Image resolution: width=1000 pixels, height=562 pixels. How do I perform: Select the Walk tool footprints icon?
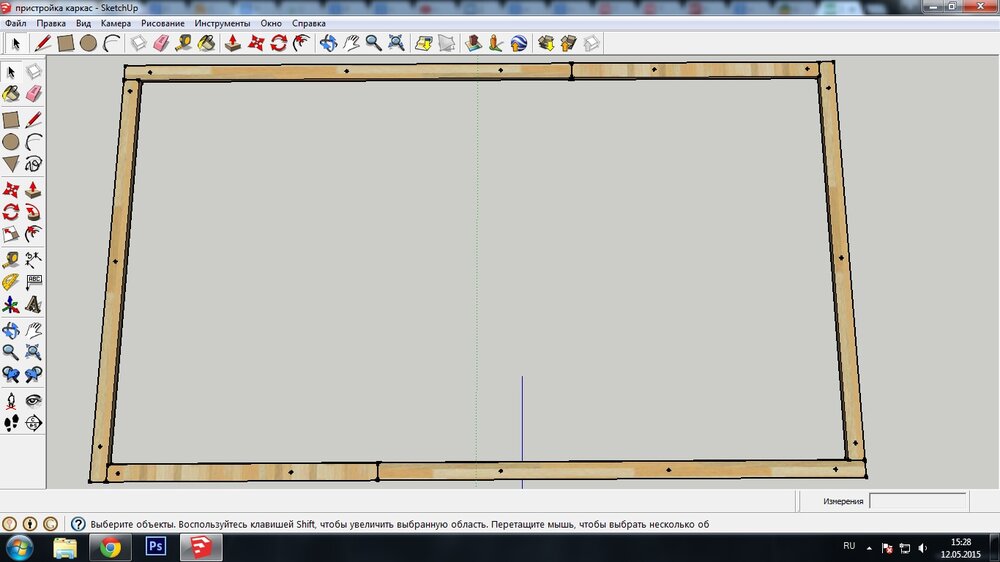click(x=11, y=423)
